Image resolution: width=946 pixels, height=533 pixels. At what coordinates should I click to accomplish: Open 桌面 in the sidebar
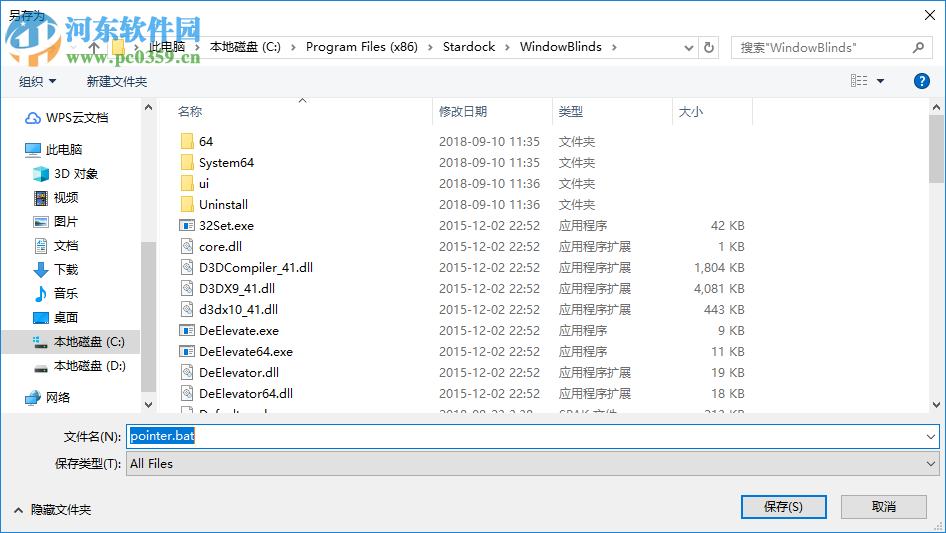tap(56, 318)
